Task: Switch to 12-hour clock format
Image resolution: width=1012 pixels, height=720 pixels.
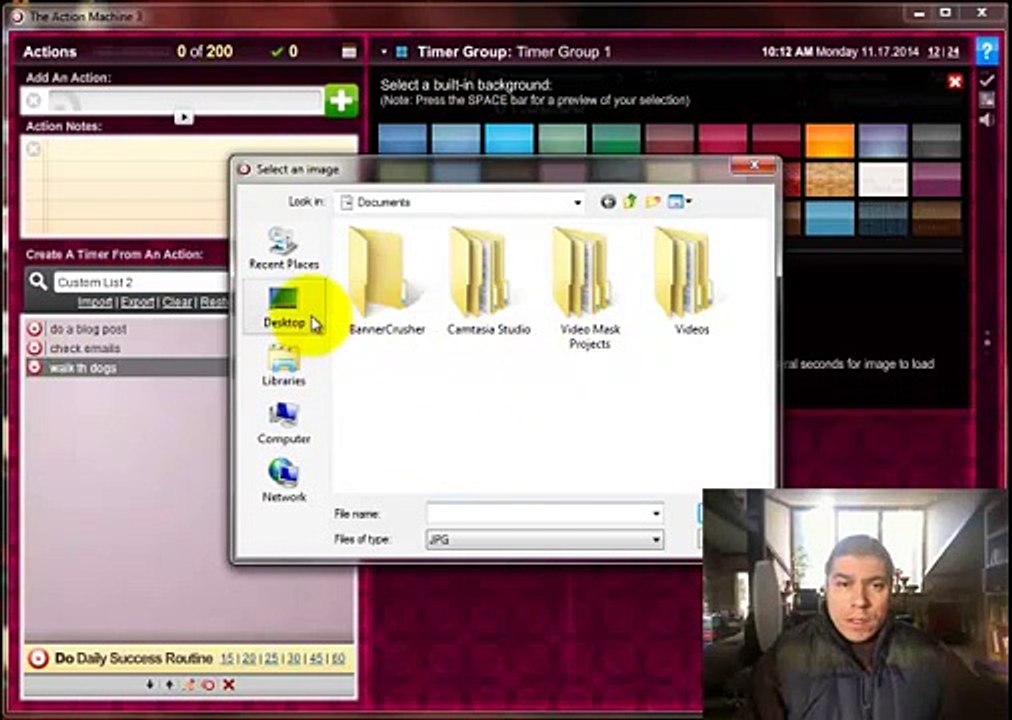Action: 933,52
